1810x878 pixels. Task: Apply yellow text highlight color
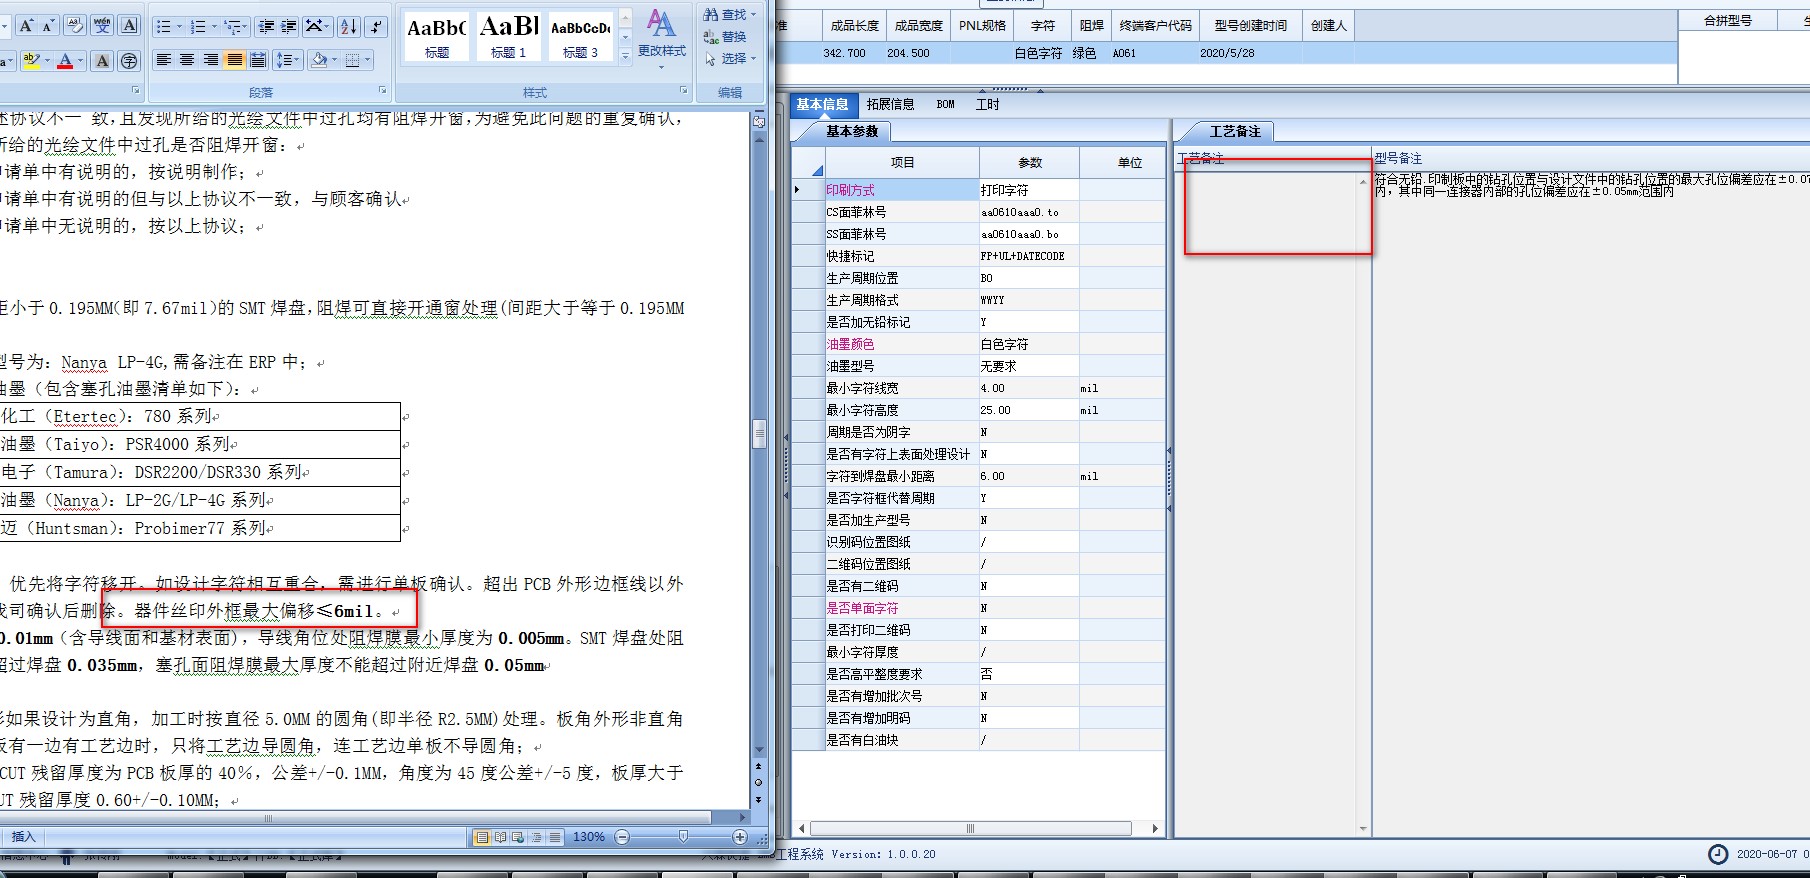point(31,61)
